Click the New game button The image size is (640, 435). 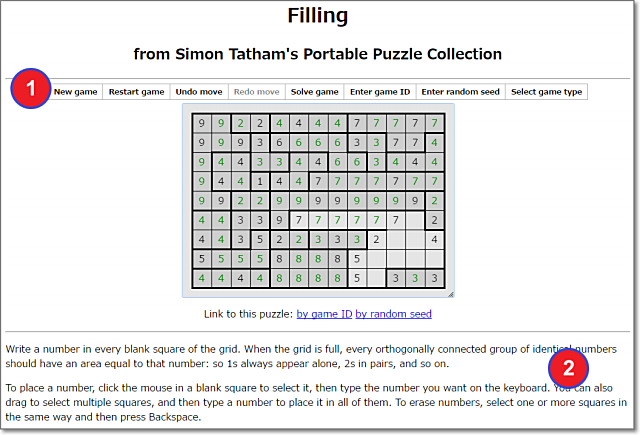(x=76, y=92)
